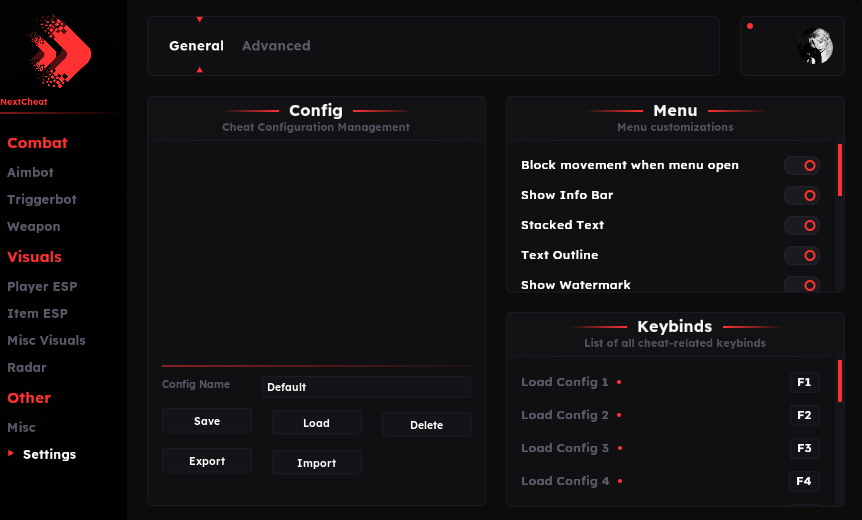Click red dot next to Load Config 1
Screen dimensions: 862x520
pyautogui.click(x=619, y=382)
